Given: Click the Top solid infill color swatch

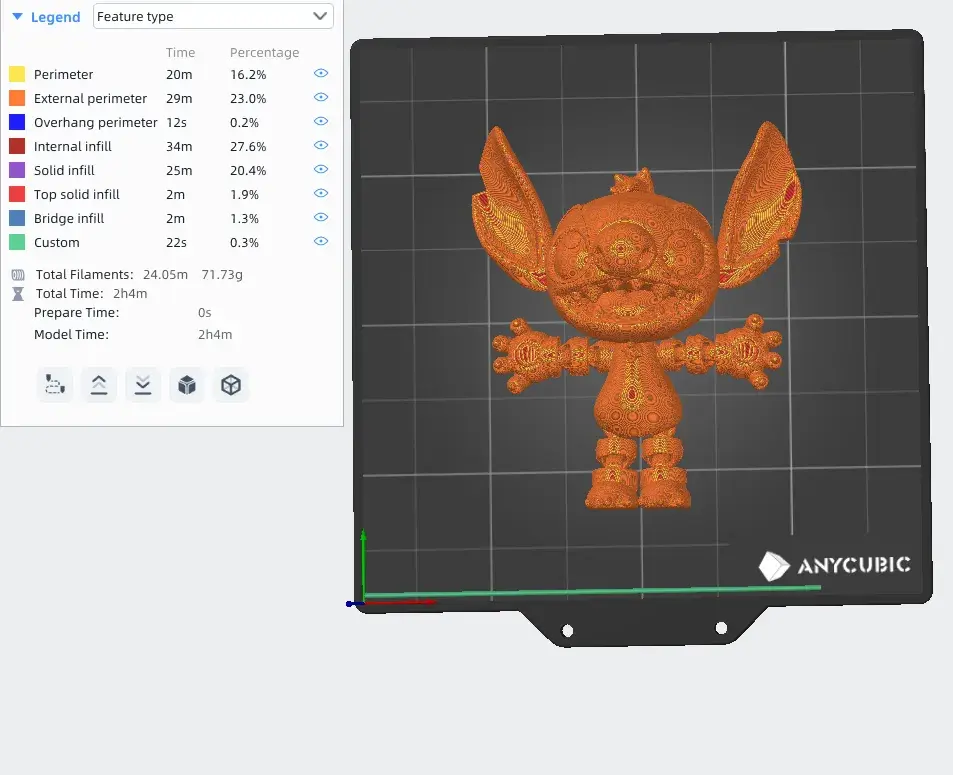Looking at the screenshot, I should coord(17,194).
